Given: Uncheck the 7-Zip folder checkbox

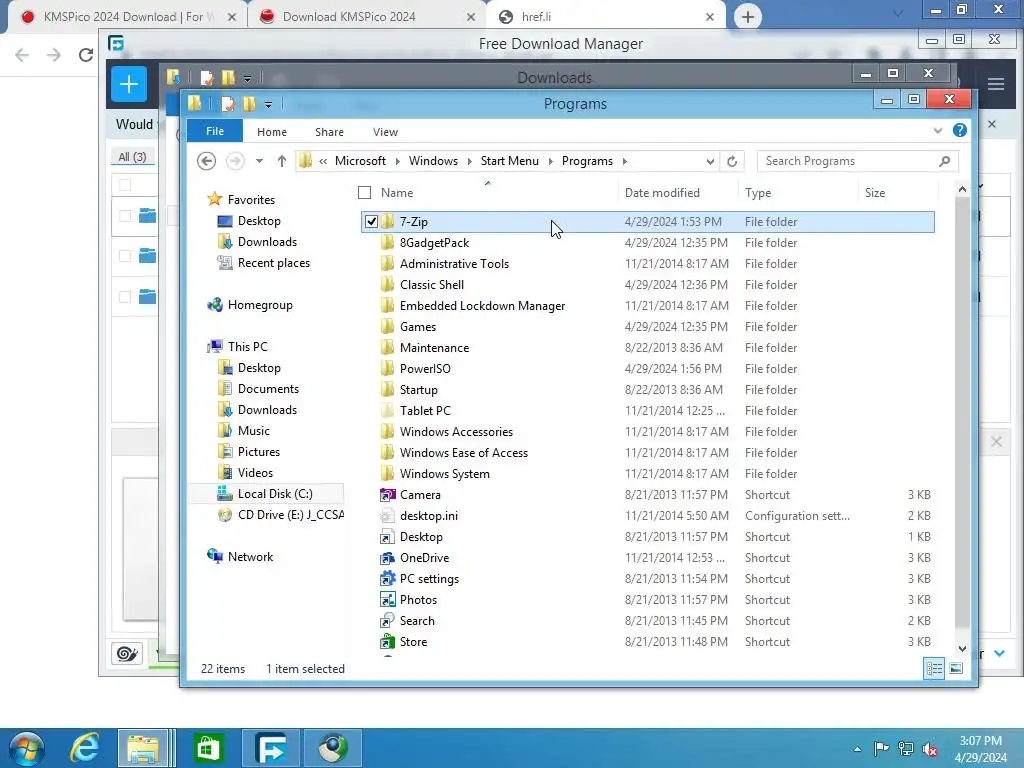Looking at the screenshot, I should coord(371,221).
